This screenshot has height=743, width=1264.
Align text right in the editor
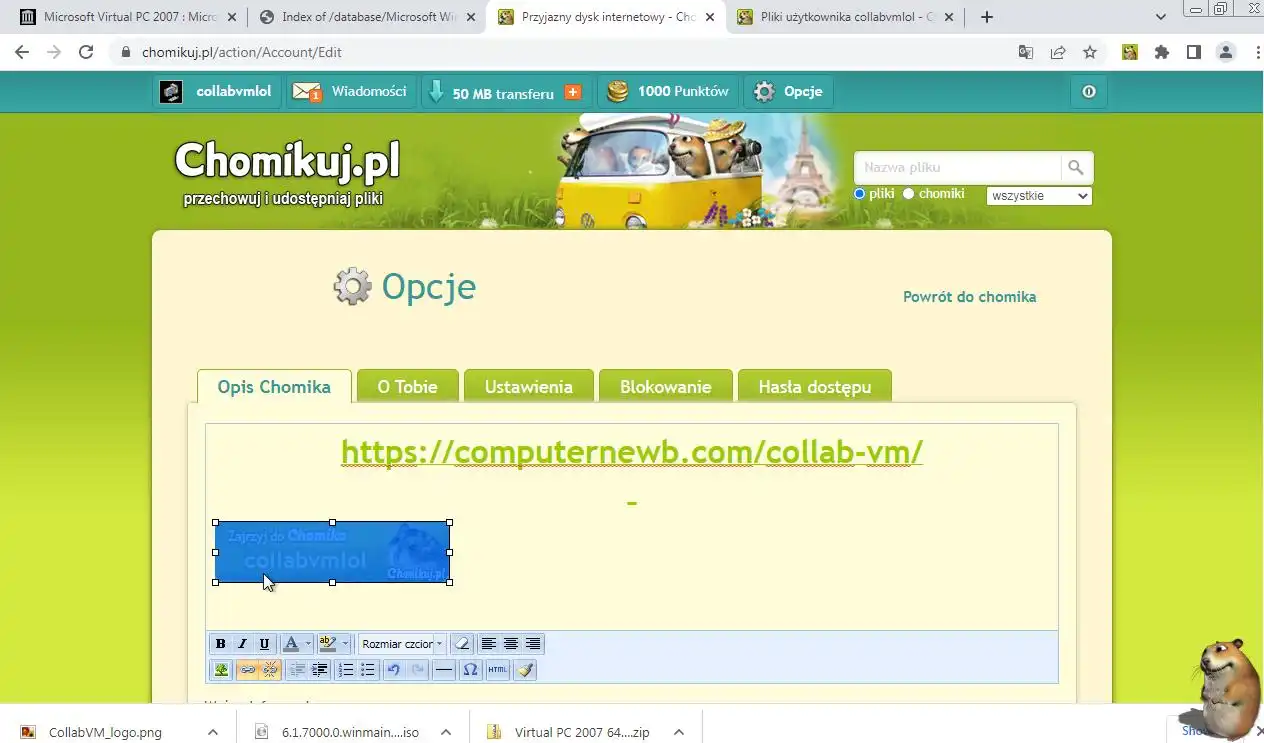(x=533, y=644)
